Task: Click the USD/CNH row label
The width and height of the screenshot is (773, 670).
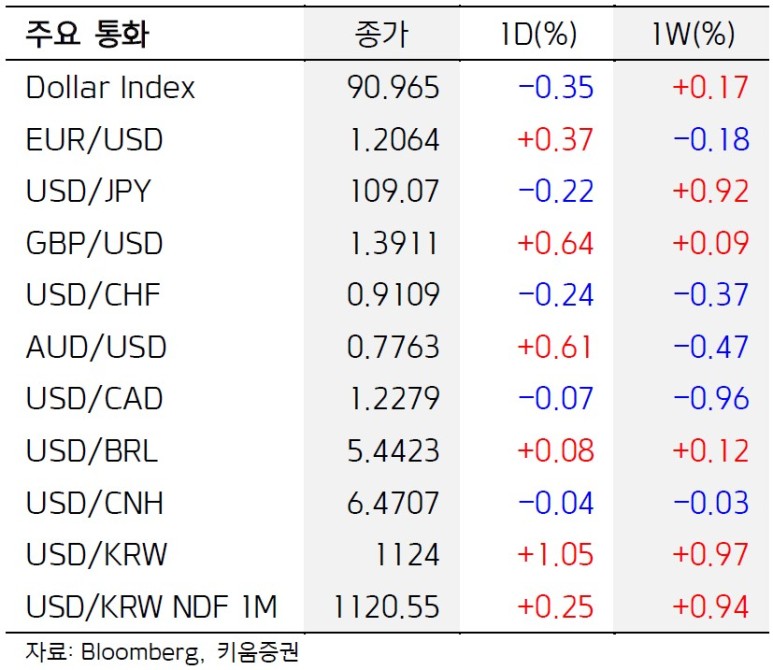Action: [94, 503]
